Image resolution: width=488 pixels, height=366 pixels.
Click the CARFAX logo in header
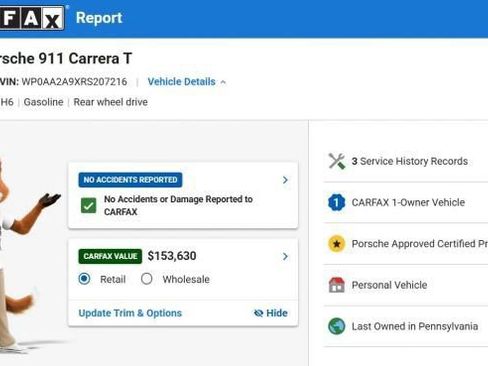tap(32, 18)
